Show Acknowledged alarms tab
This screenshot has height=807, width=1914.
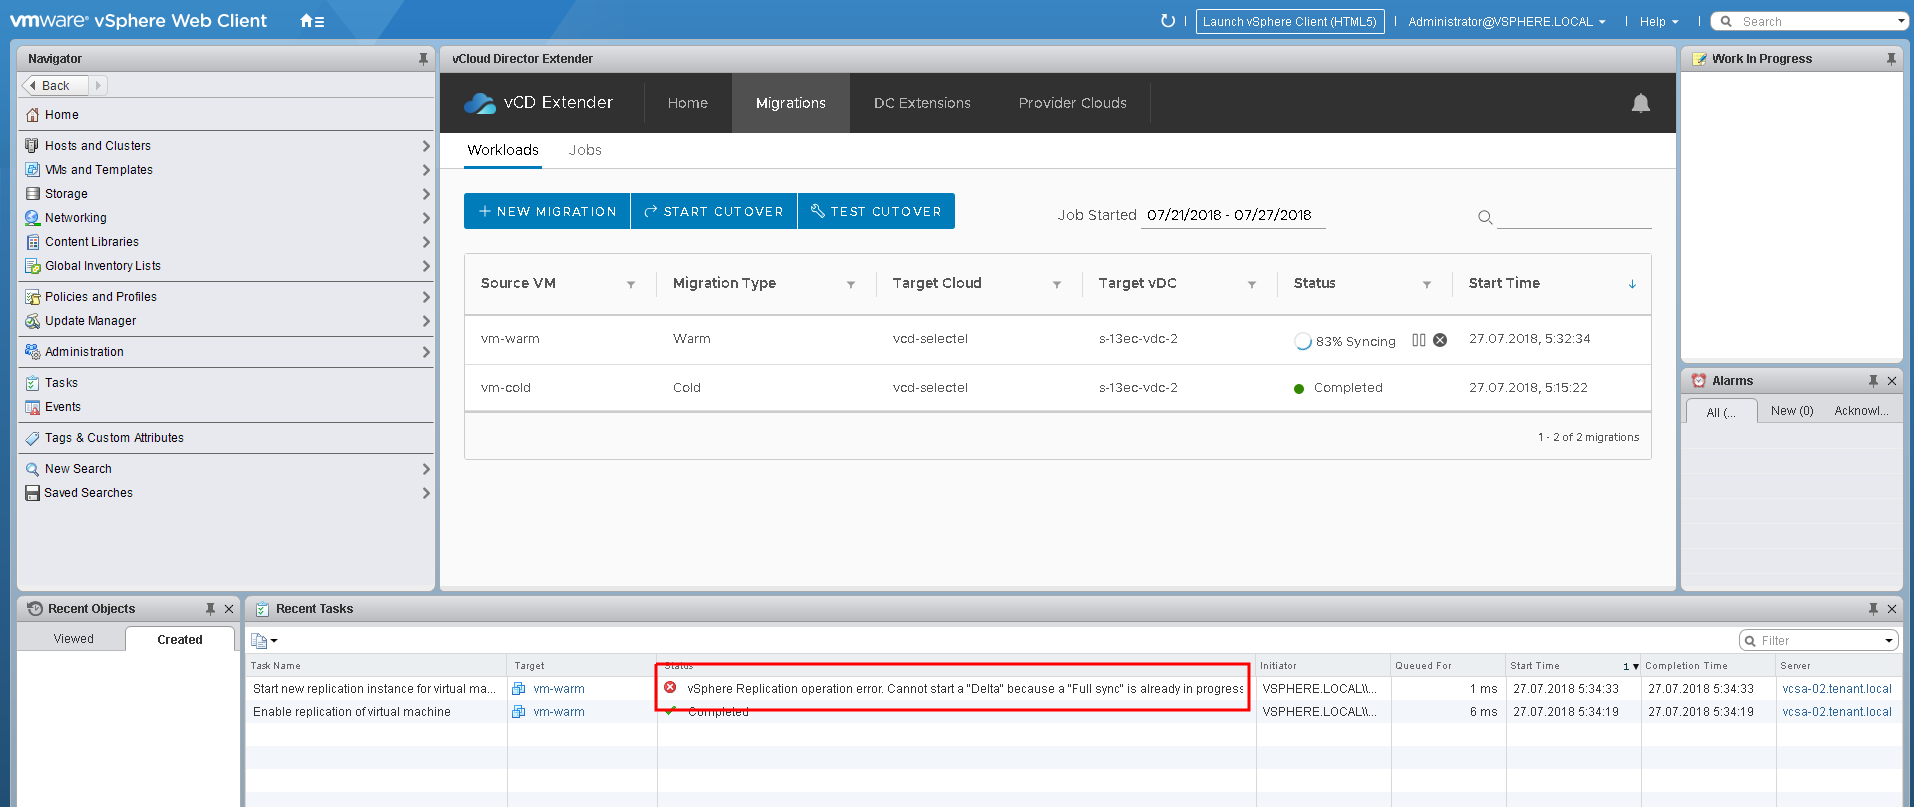(x=1861, y=411)
